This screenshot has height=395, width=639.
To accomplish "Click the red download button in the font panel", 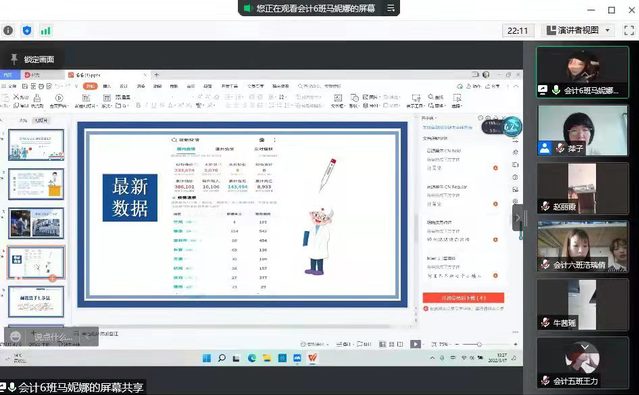I will click(463, 298).
